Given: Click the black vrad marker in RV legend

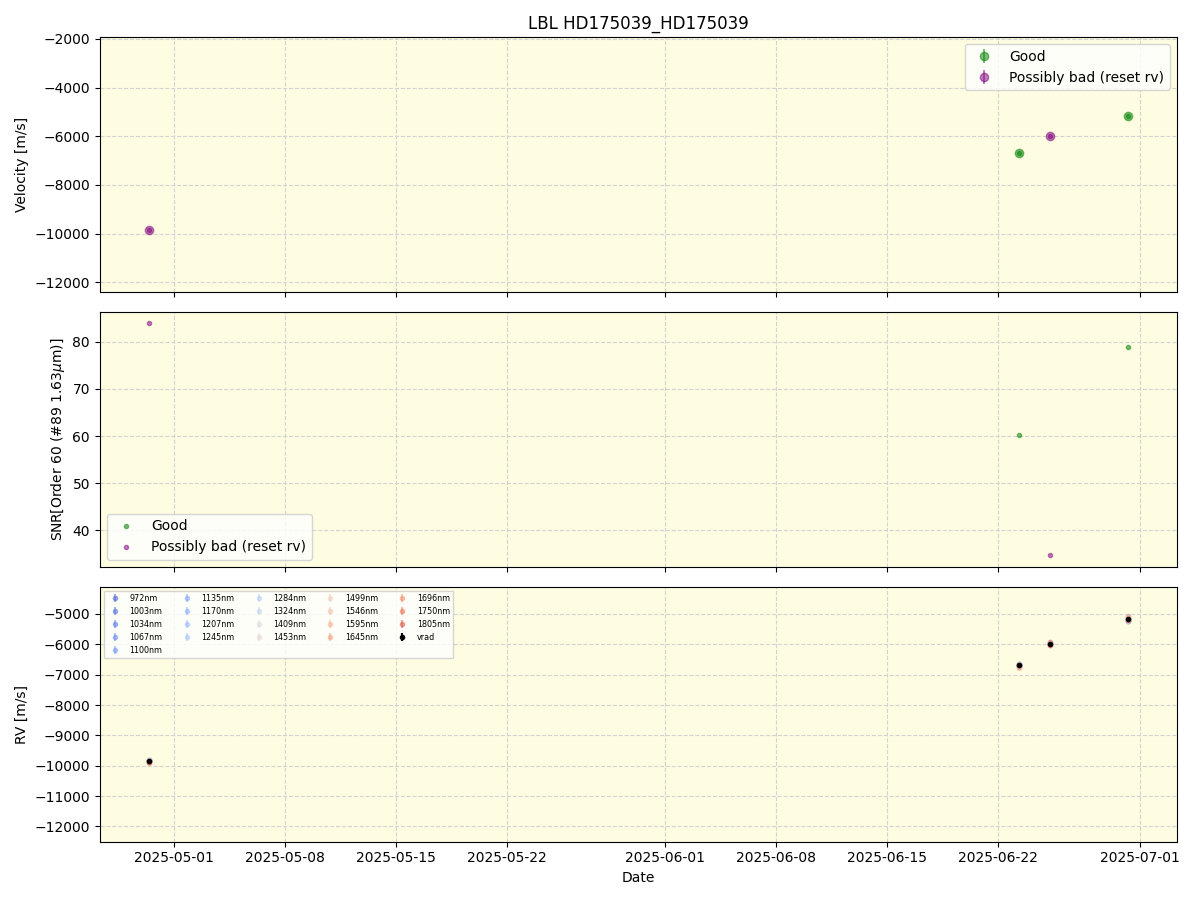Looking at the screenshot, I should coord(402,637).
